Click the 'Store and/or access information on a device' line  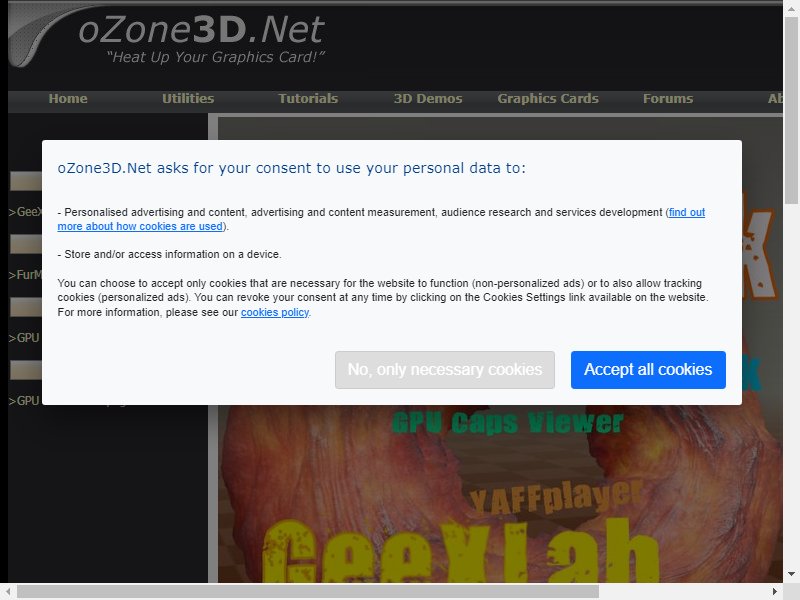[x=169, y=254]
